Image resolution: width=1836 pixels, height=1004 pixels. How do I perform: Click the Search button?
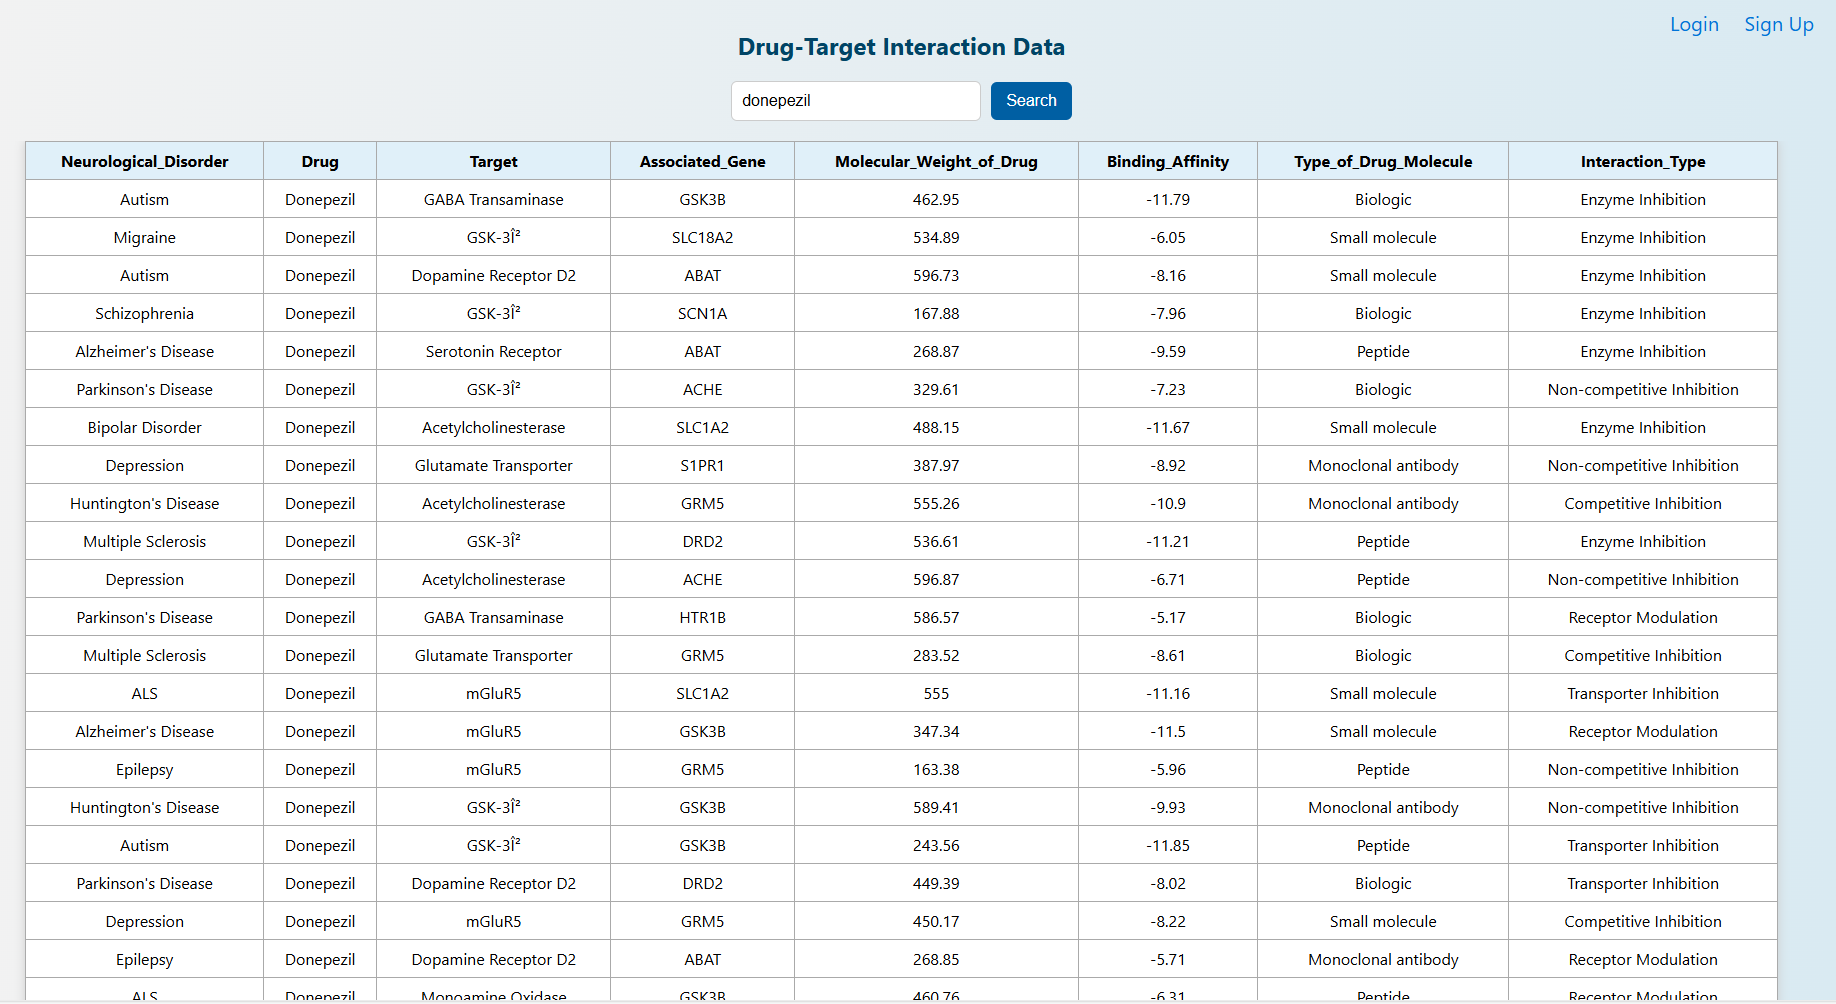[1031, 101]
